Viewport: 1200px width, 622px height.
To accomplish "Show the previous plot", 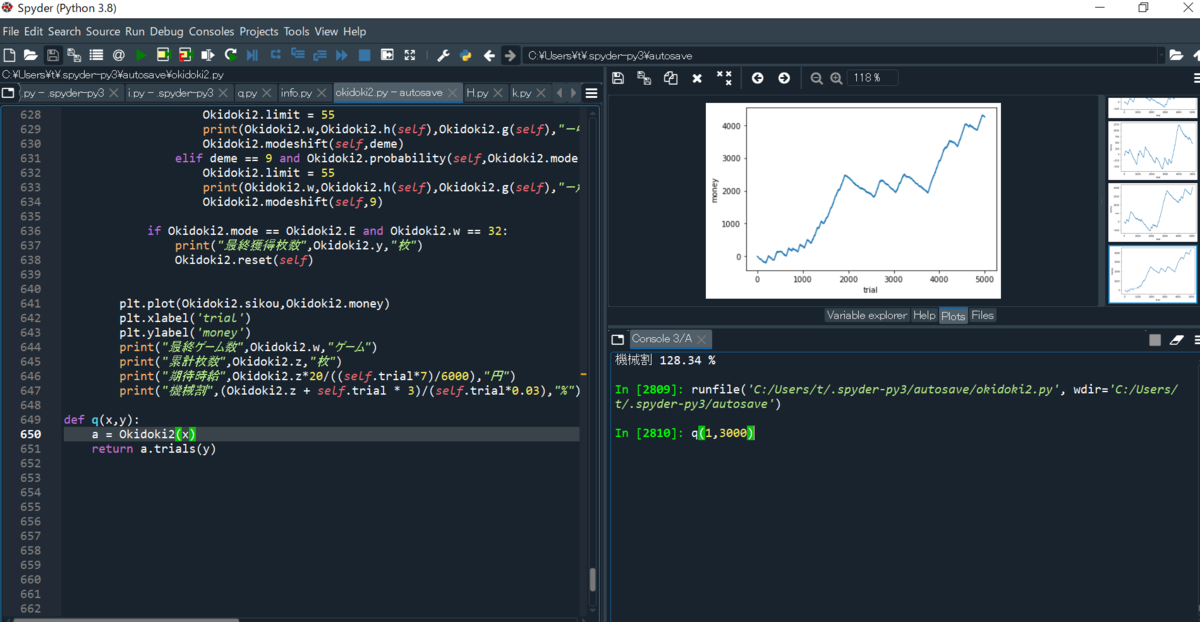I will pos(758,78).
